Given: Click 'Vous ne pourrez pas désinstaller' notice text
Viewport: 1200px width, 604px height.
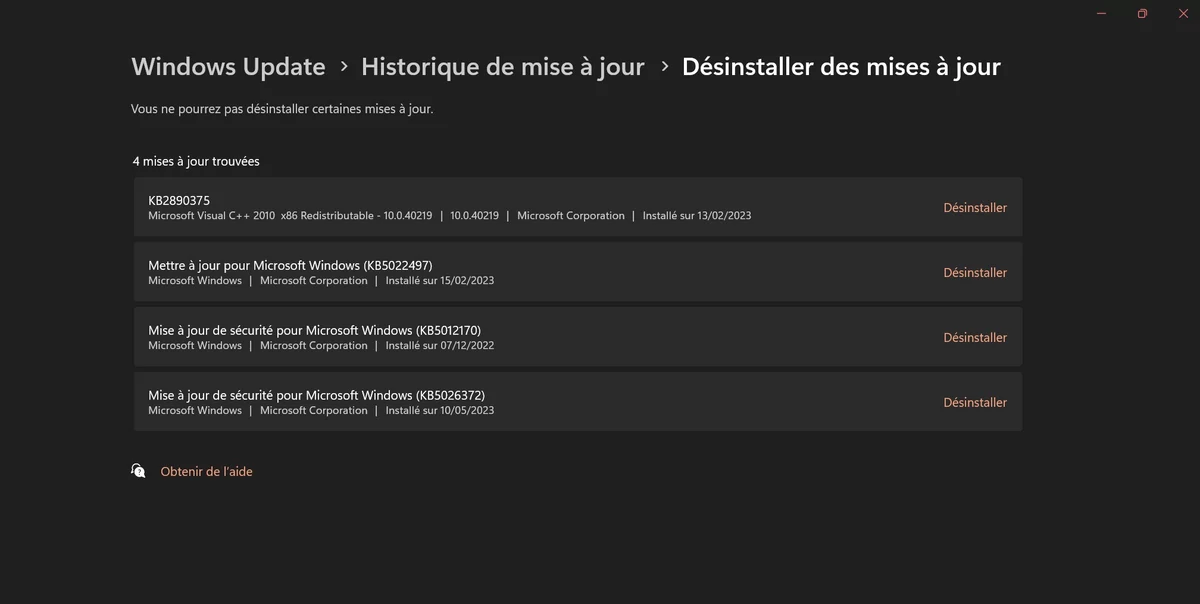Looking at the screenshot, I should [x=282, y=109].
